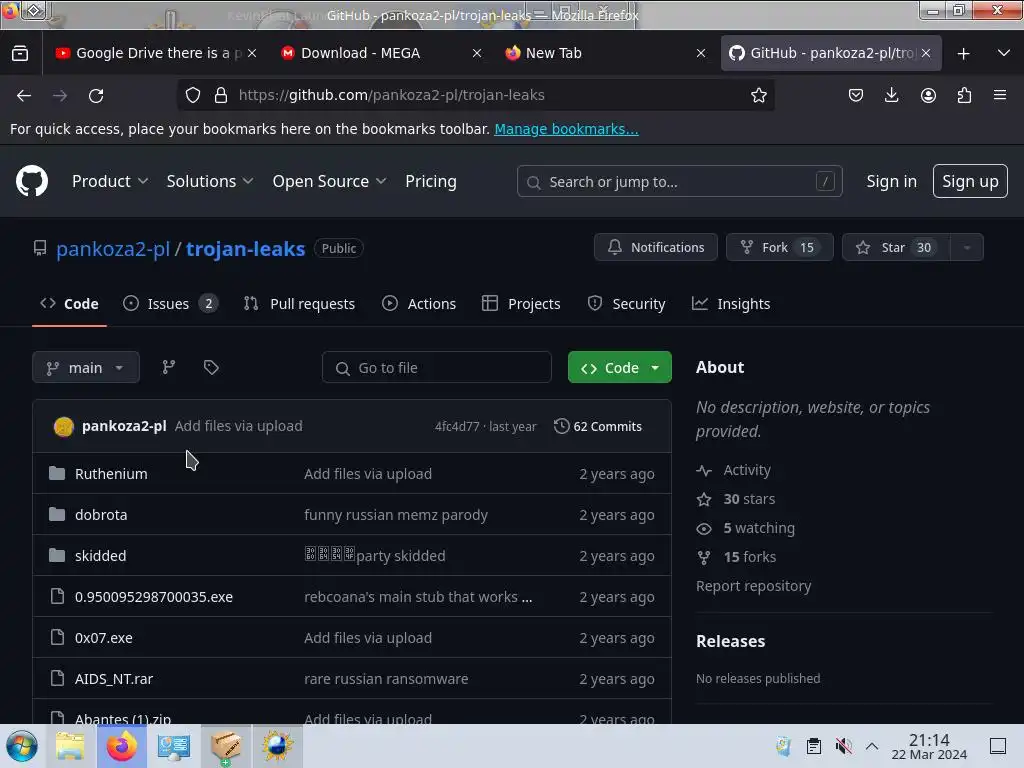This screenshot has height=768, width=1024.
Task: Click the browser URL address bar
Action: point(475,95)
